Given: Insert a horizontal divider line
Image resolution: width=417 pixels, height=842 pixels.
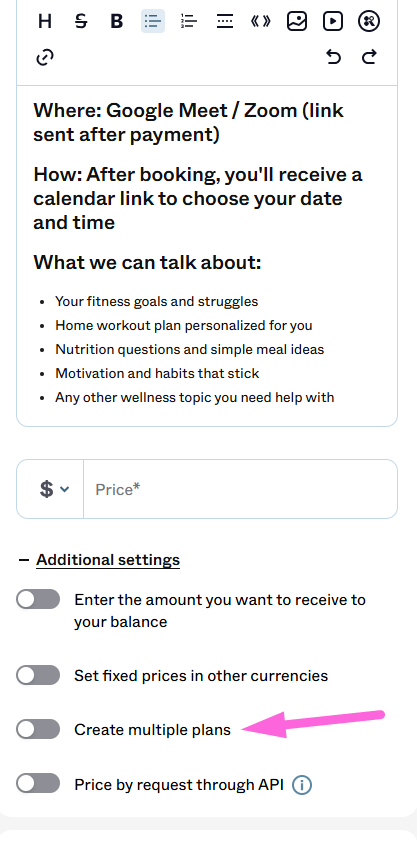Looking at the screenshot, I should click(225, 21).
